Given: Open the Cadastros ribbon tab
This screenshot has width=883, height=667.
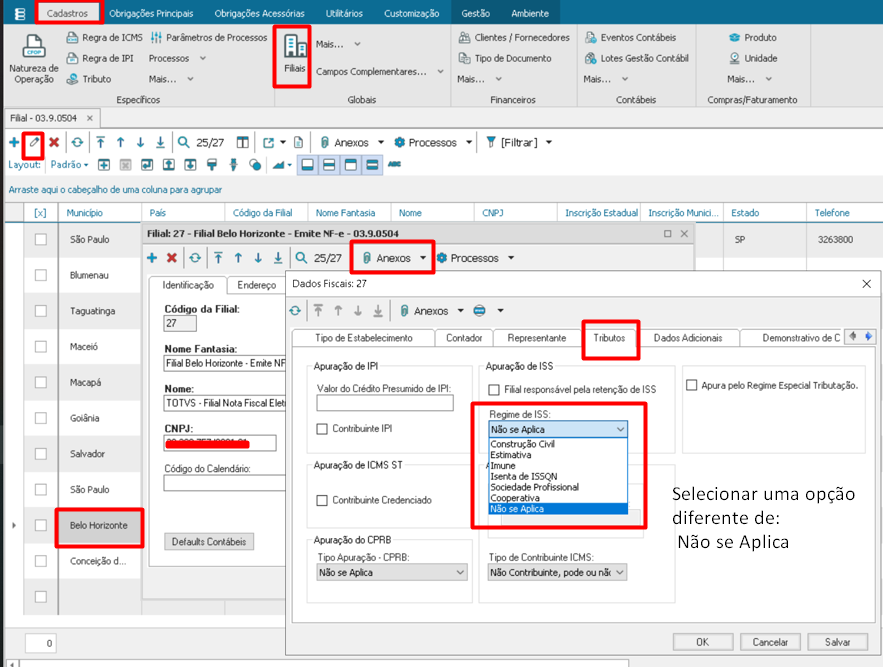Looking at the screenshot, I should (x=68, y=13).
